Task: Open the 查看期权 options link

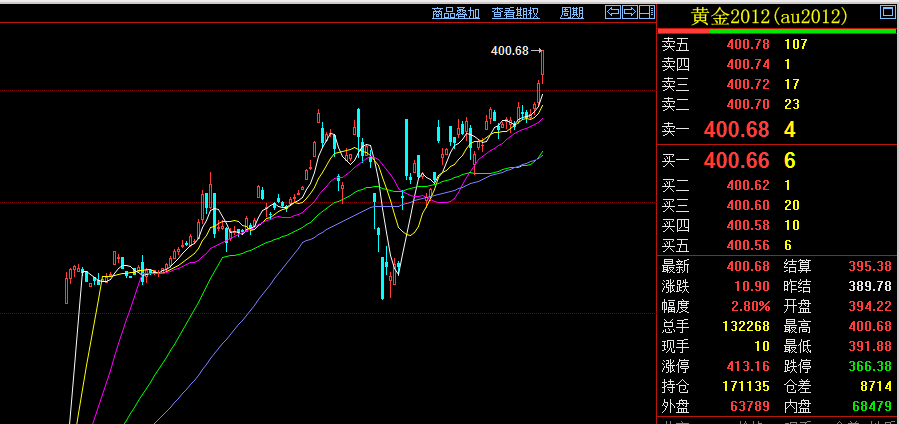Action: pos(515,13)
